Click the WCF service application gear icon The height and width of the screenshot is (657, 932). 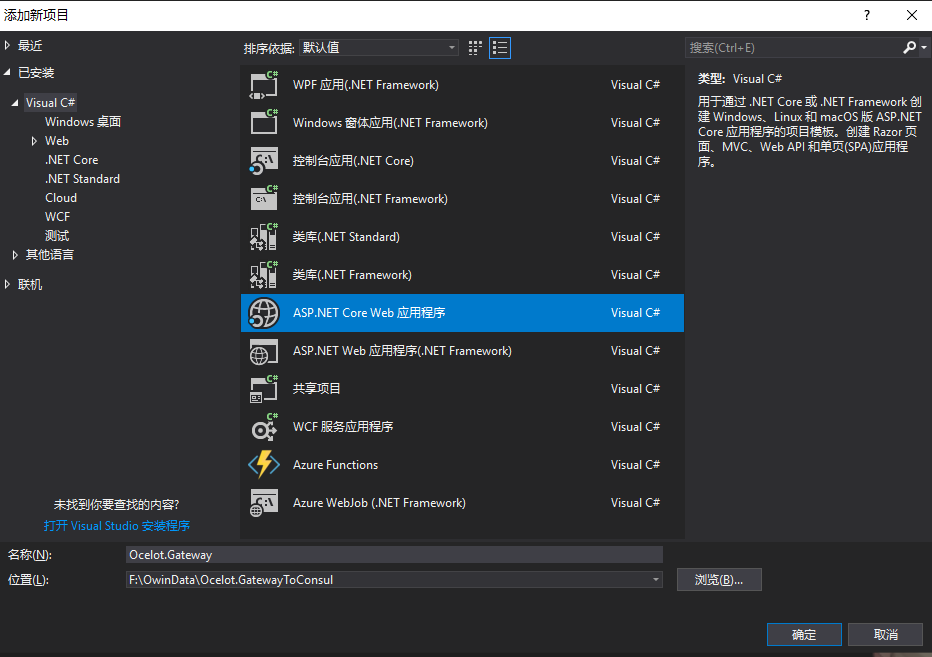[264, 427]
